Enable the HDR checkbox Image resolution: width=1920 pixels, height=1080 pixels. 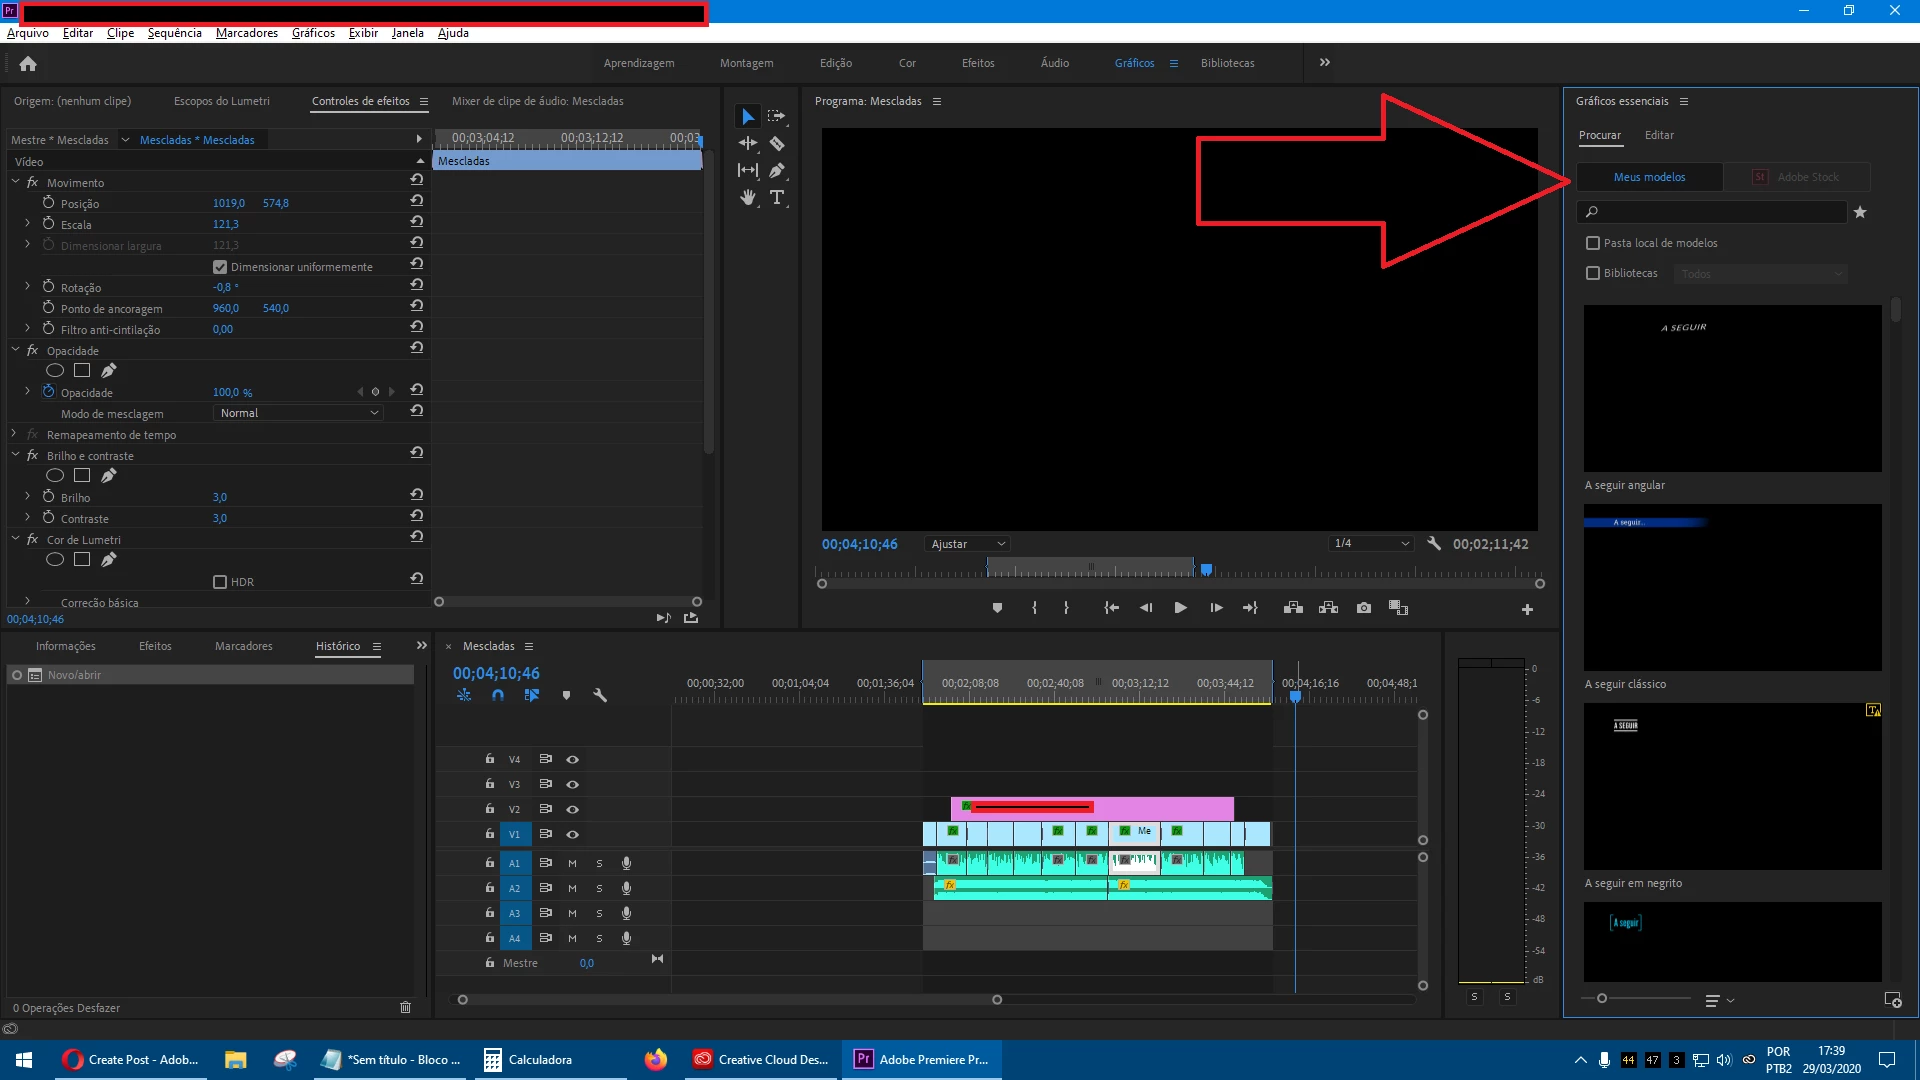tap(220, 582)
